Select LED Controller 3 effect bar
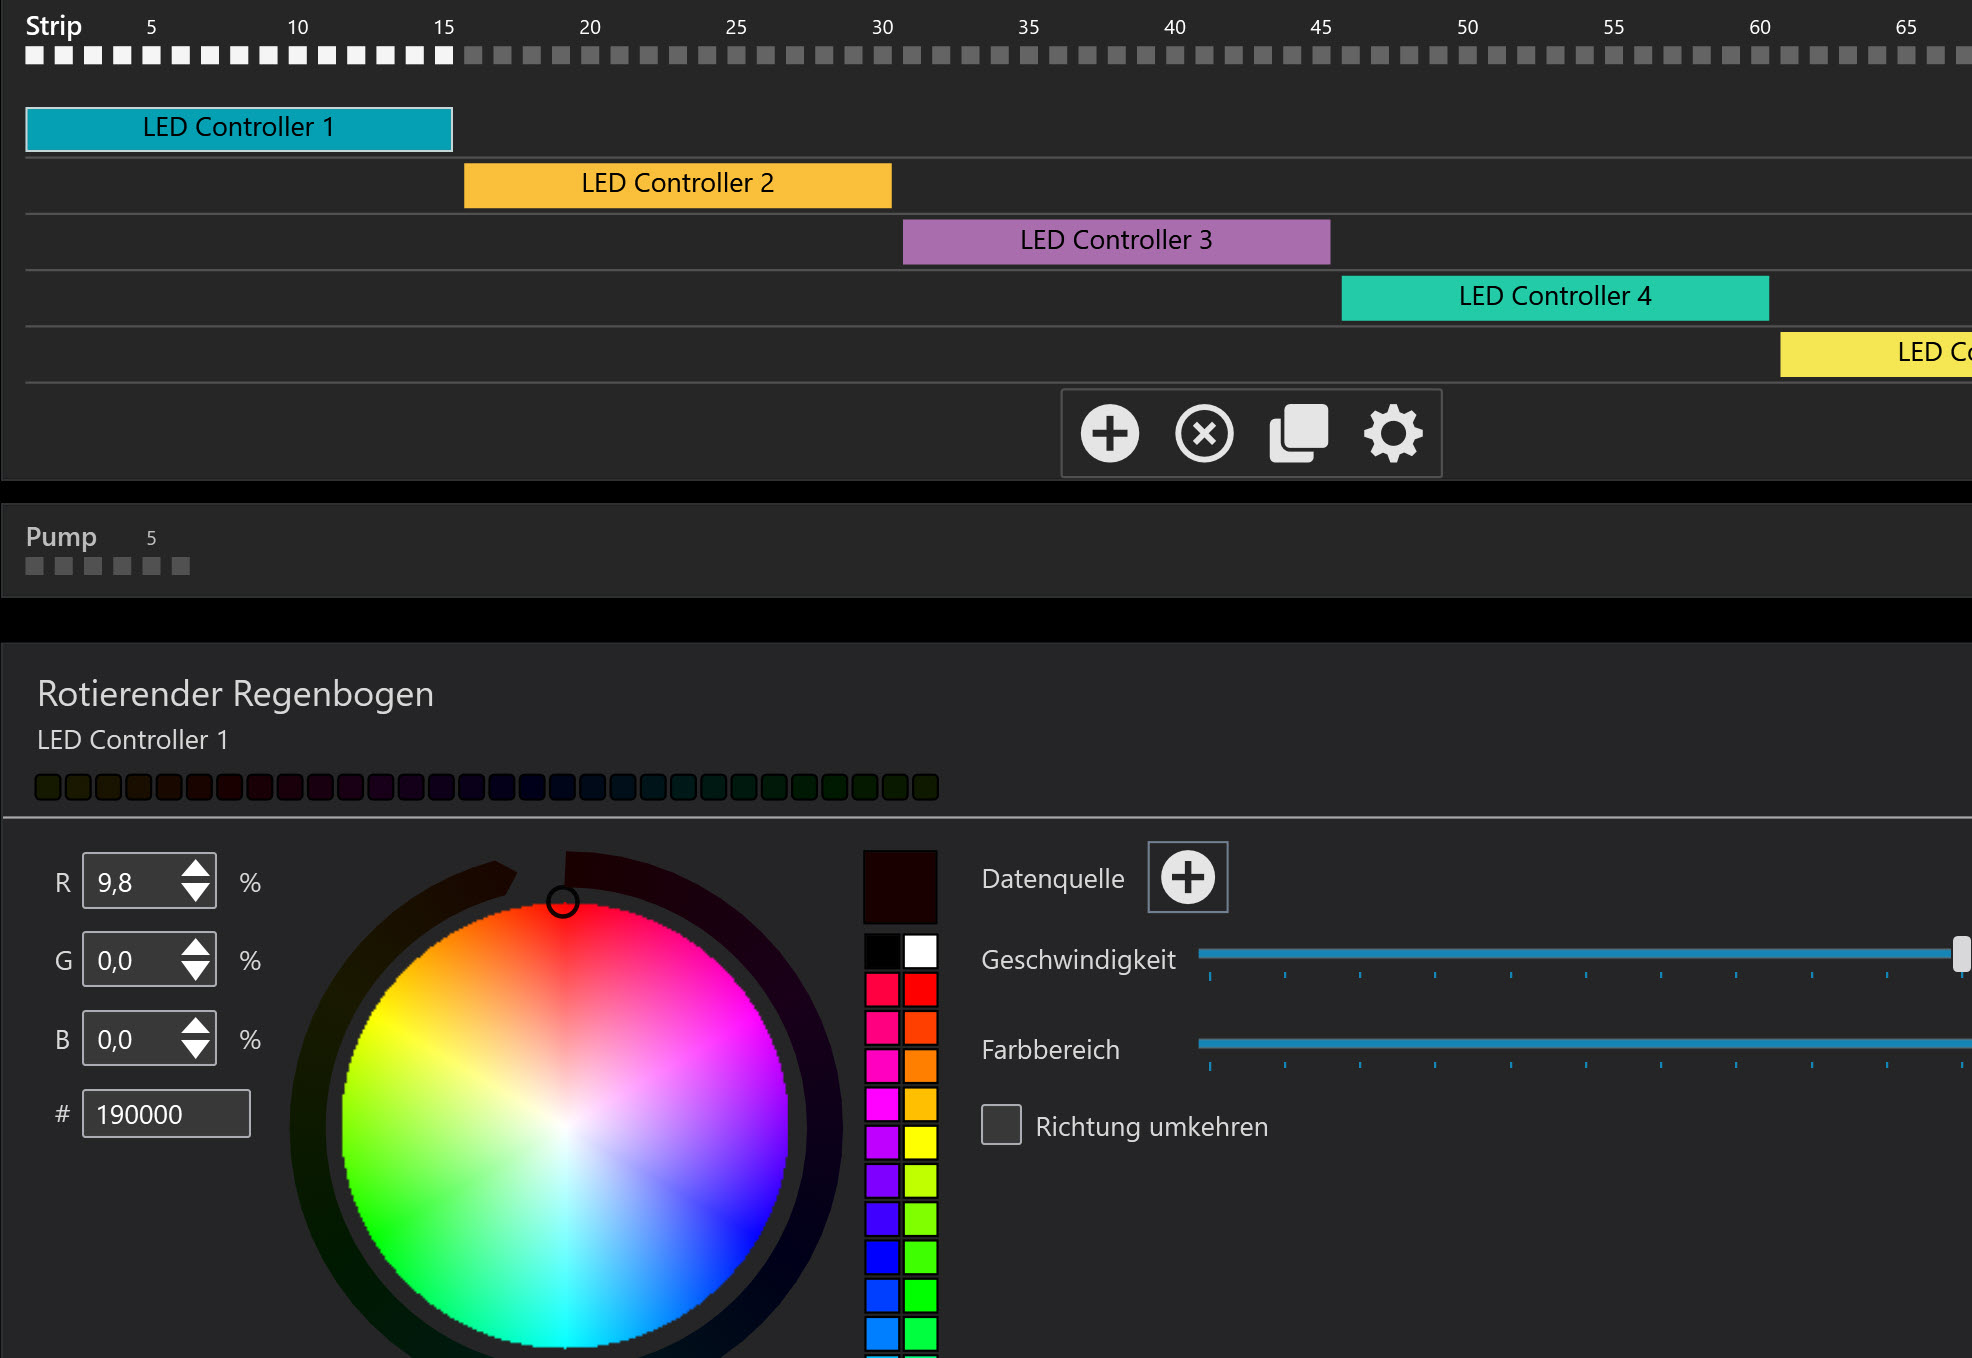1972x1358 pixels. (1116, 241)
